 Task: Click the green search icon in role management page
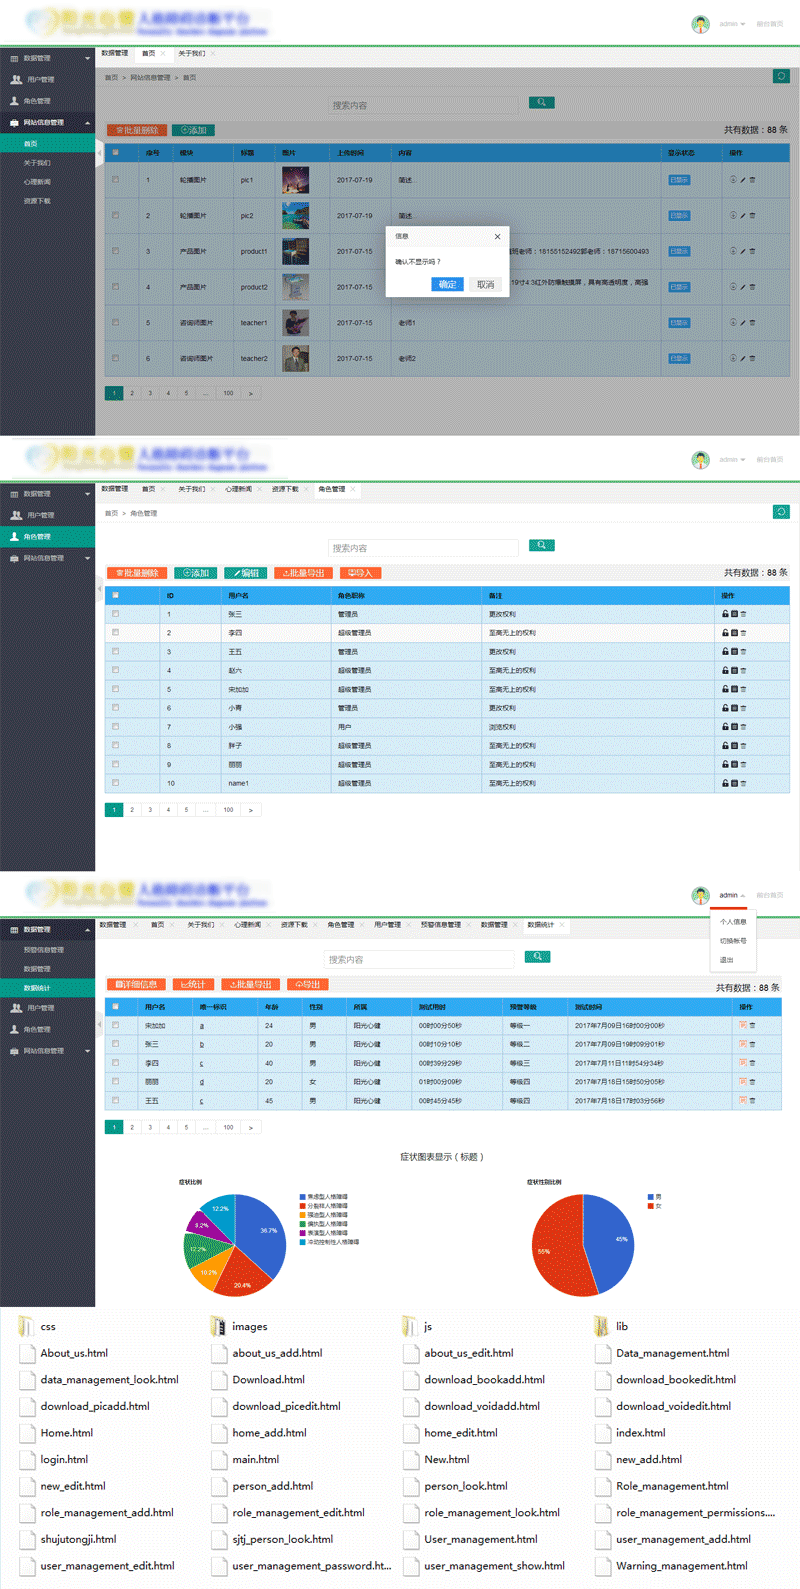pos(540,545)
